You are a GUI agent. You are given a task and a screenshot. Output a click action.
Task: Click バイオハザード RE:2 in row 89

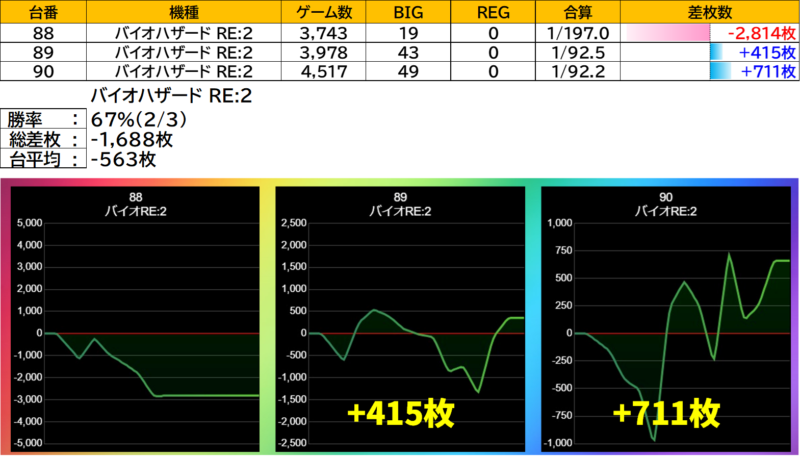(x=184, y=53)
